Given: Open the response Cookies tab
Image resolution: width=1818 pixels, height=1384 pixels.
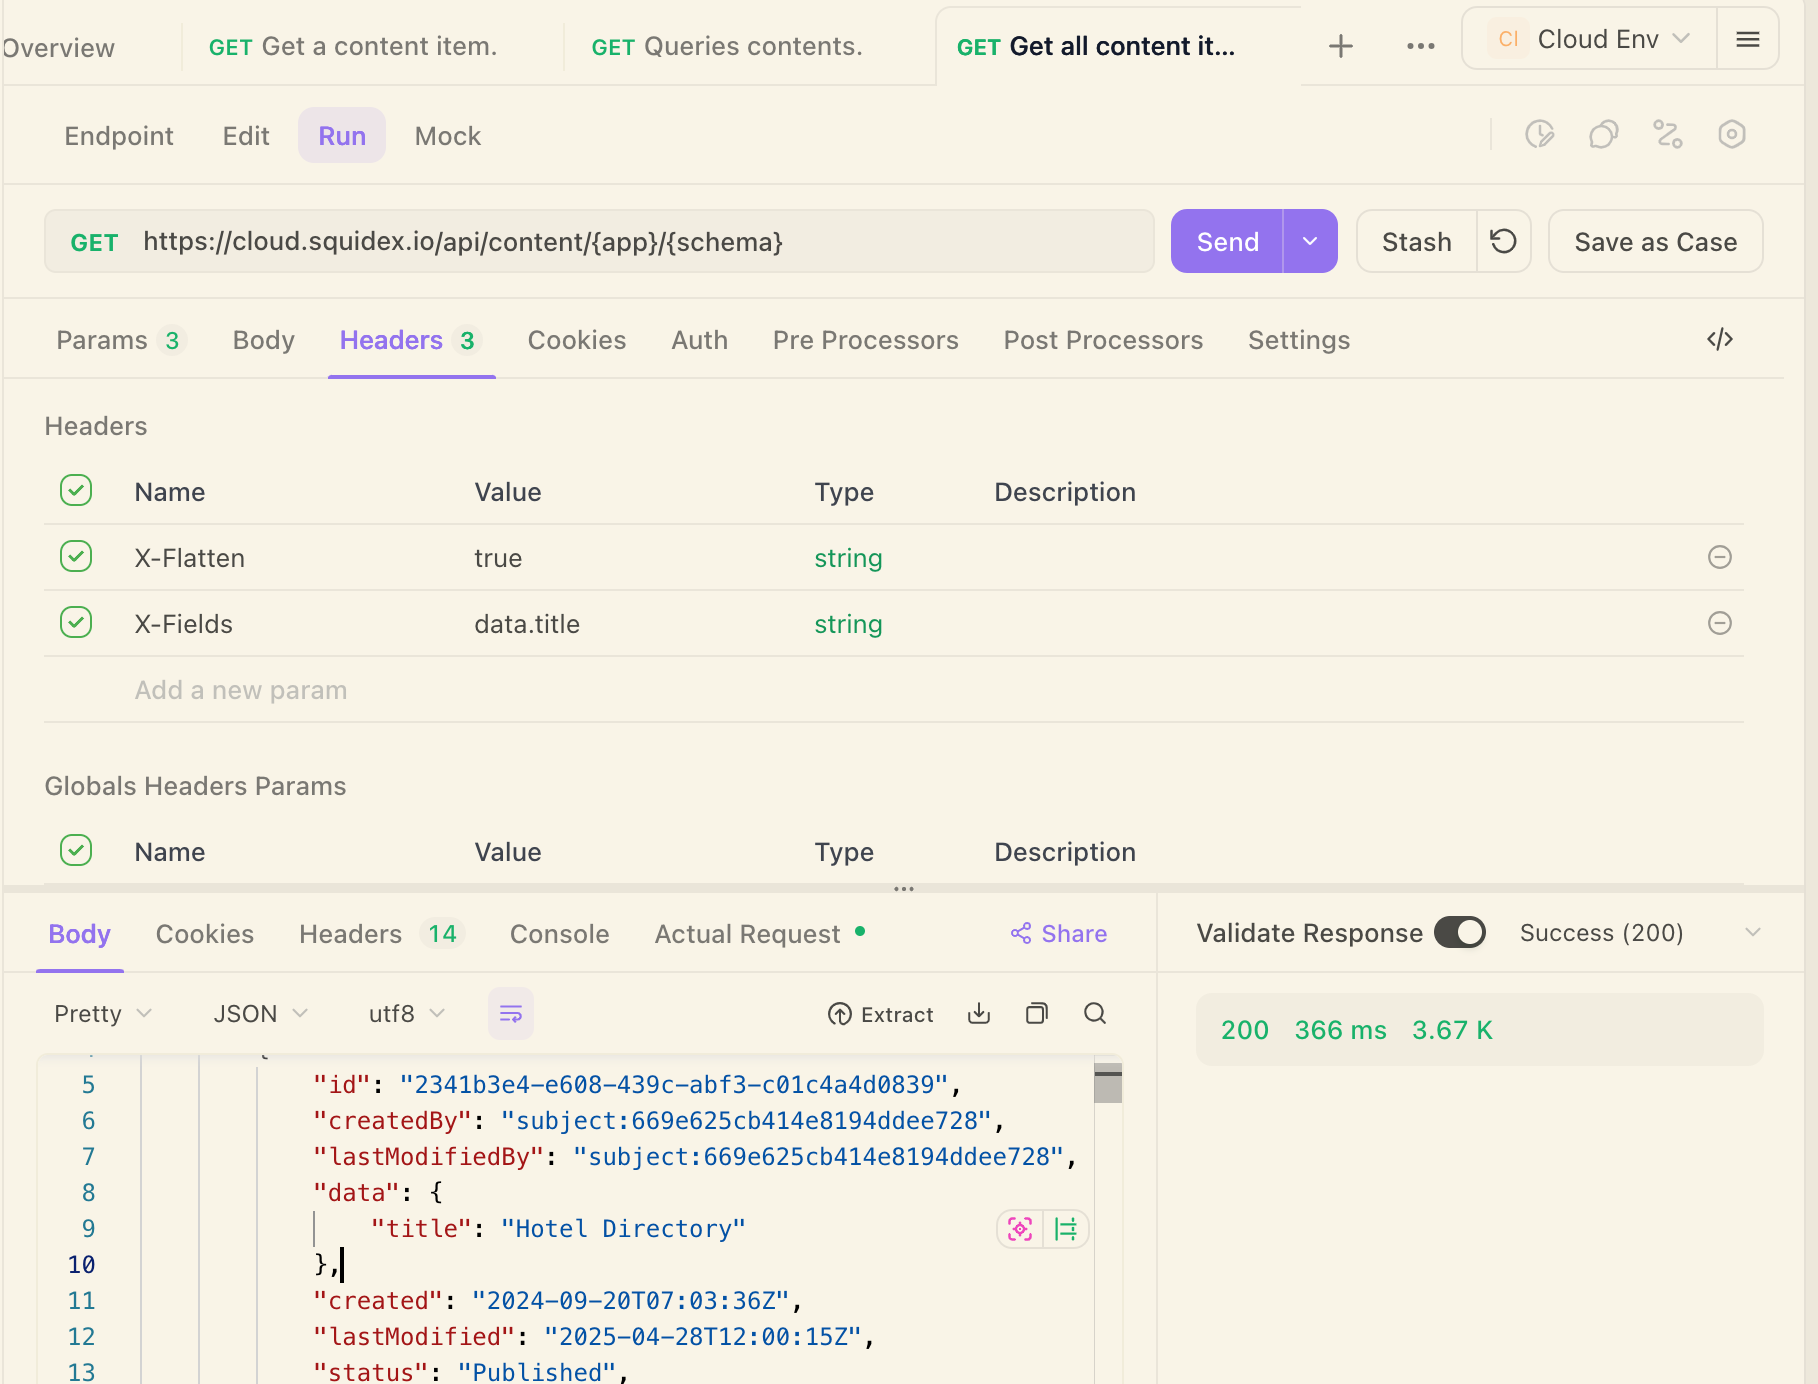Looking at the screenshot, I should pos(205,934).
